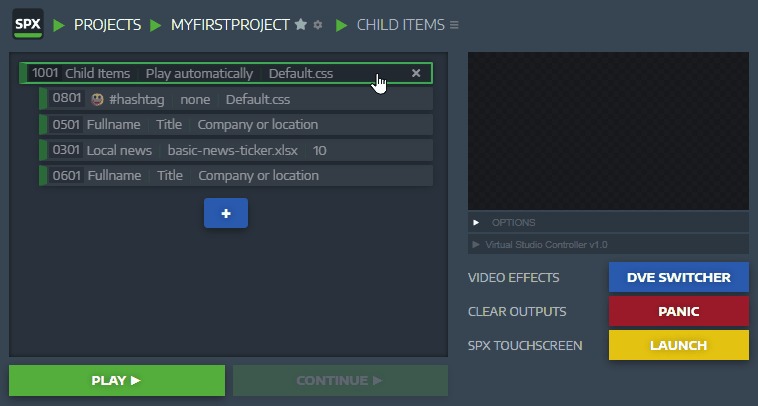Remove the 1001 Child Items row
The image size is (758, 406).
tap(416, 73)
